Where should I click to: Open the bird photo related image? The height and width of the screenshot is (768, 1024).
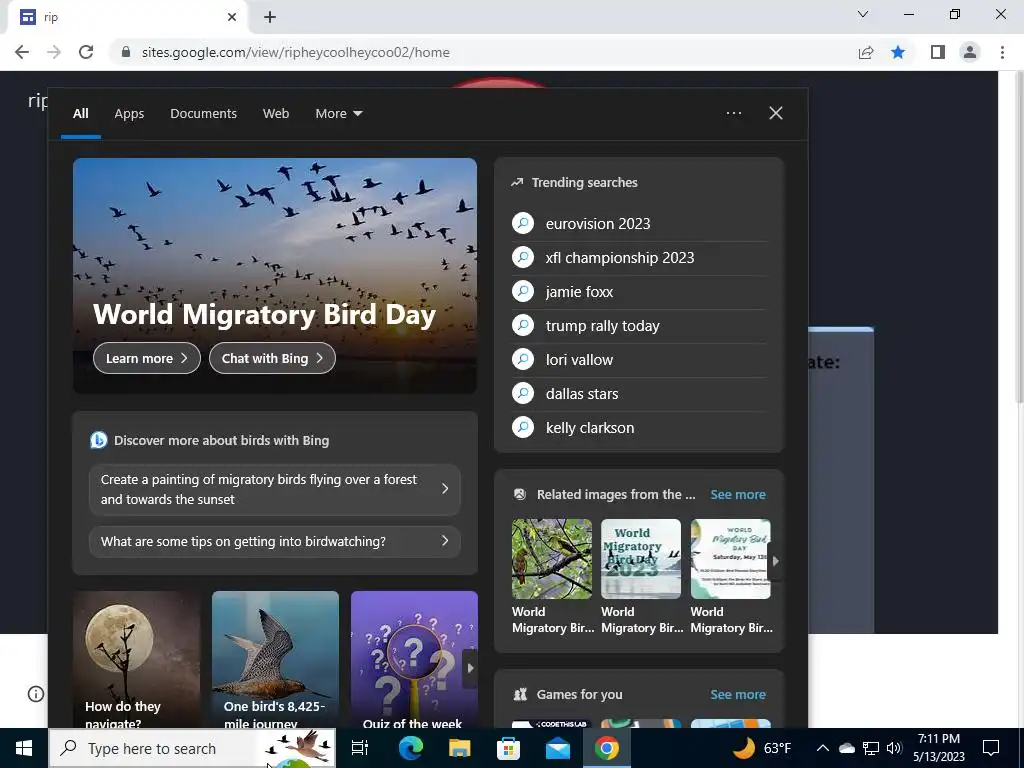point(552,559)
